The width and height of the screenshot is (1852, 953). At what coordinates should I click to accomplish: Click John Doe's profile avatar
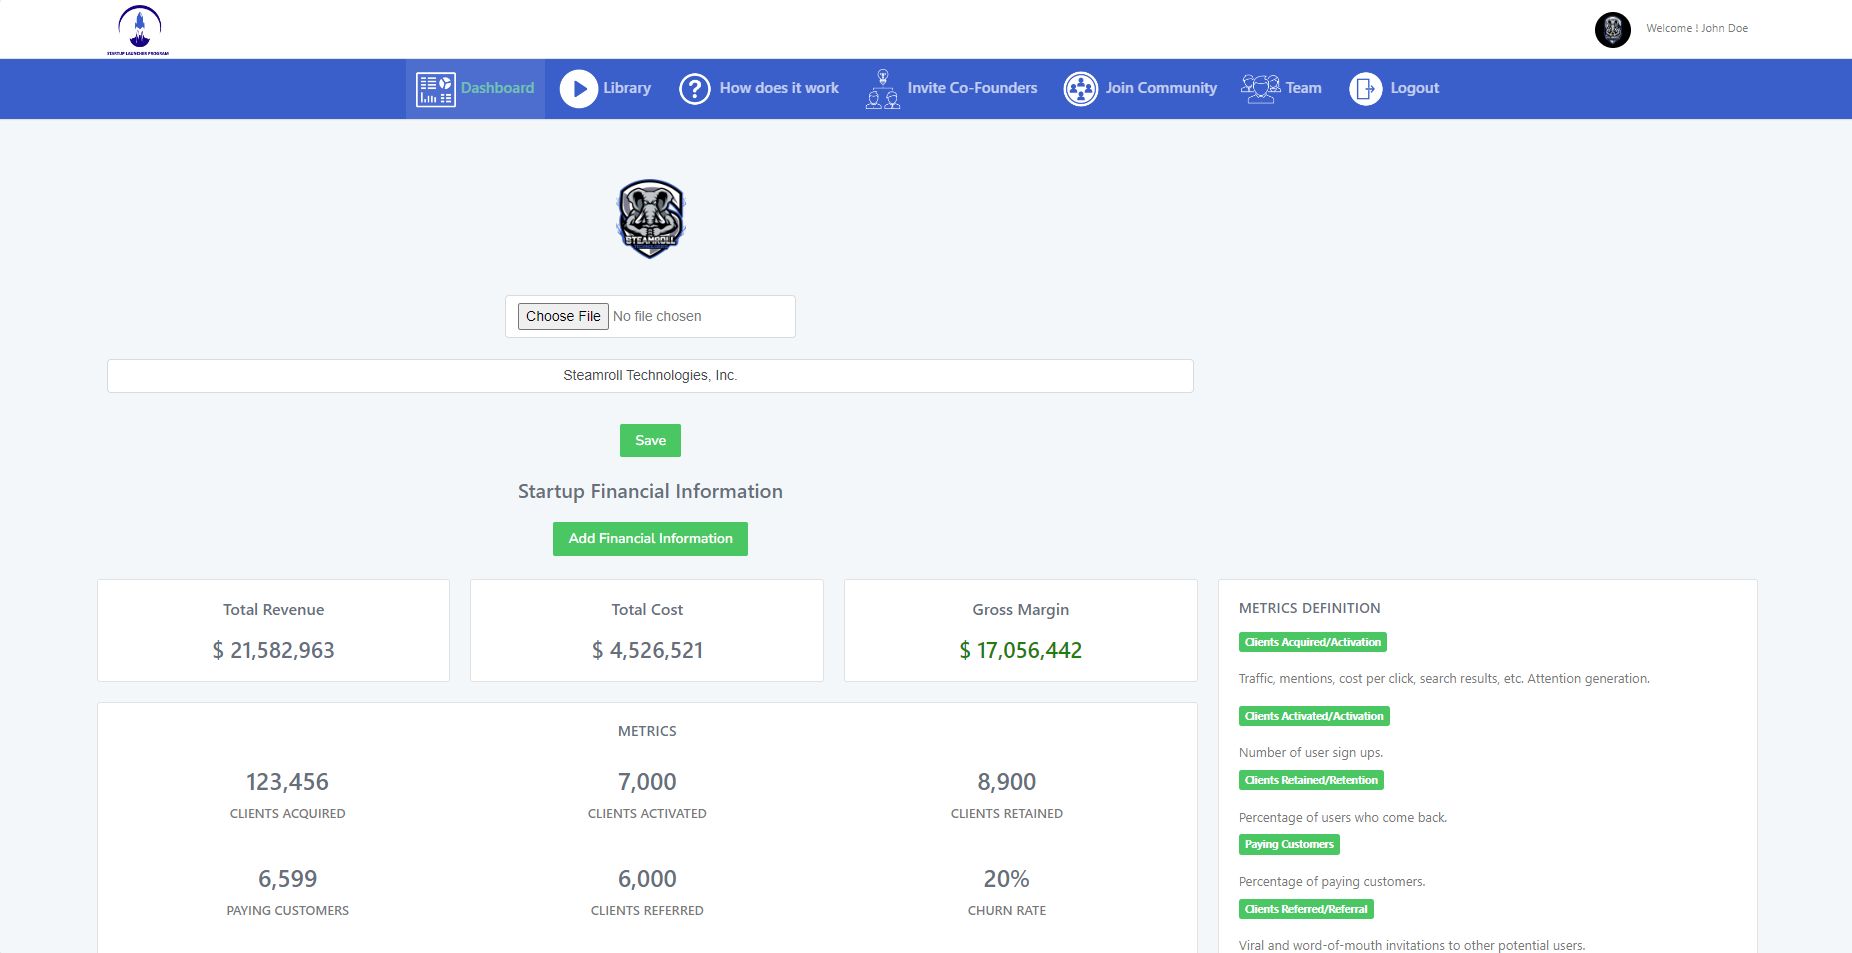point(1612,29)
